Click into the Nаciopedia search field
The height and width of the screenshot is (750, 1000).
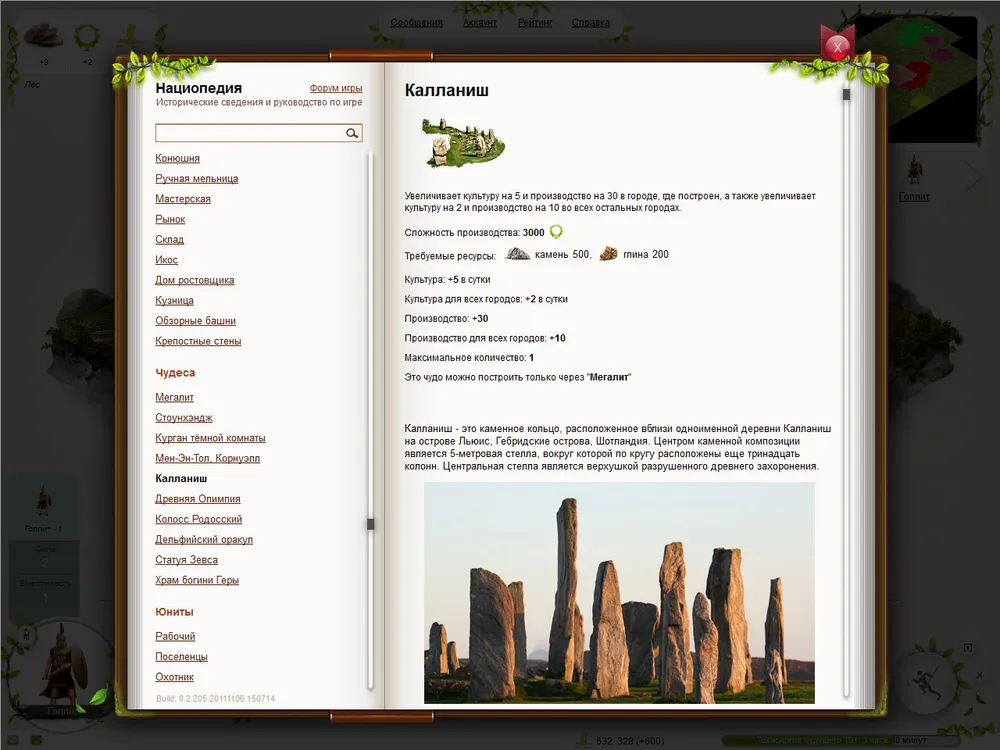tap(248, 133)
